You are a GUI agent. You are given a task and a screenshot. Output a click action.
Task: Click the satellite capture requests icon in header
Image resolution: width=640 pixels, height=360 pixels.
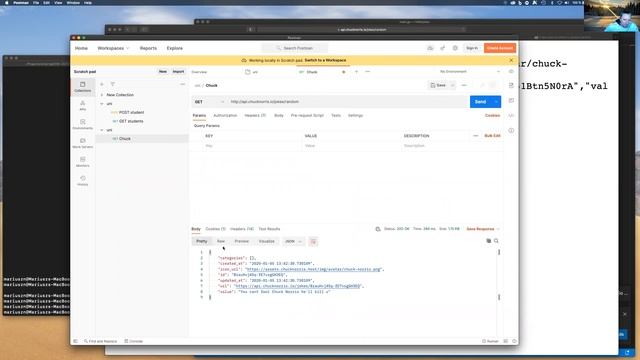pyautogui.click(x=442, y=48)
